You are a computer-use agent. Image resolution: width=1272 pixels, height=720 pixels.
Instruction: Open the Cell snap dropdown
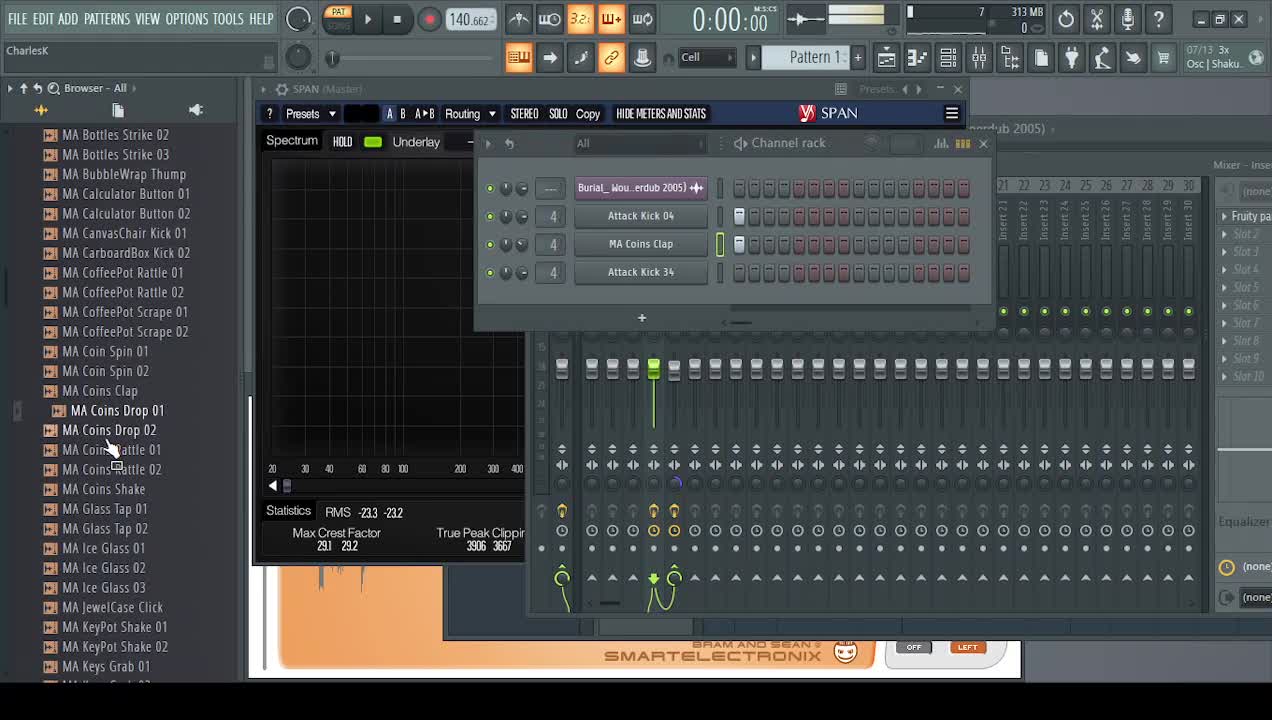pos(707,57)
